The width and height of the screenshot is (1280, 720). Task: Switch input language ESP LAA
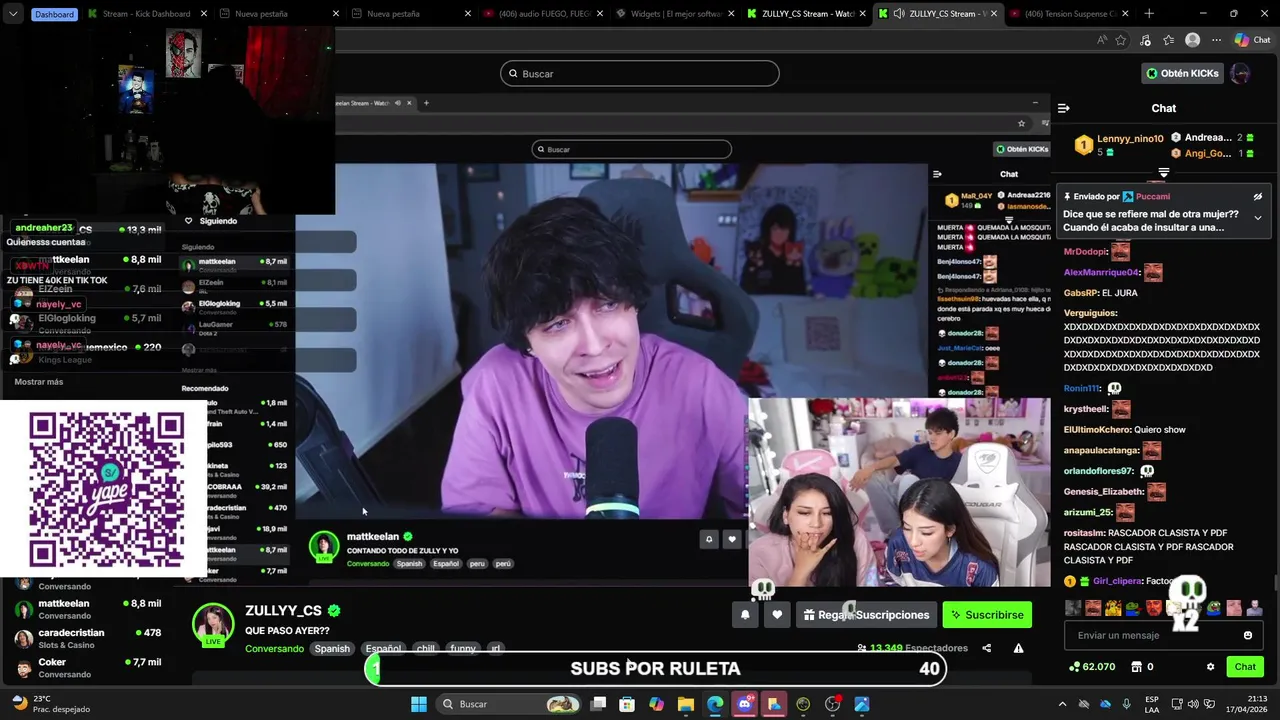(x=1152, y=704)
